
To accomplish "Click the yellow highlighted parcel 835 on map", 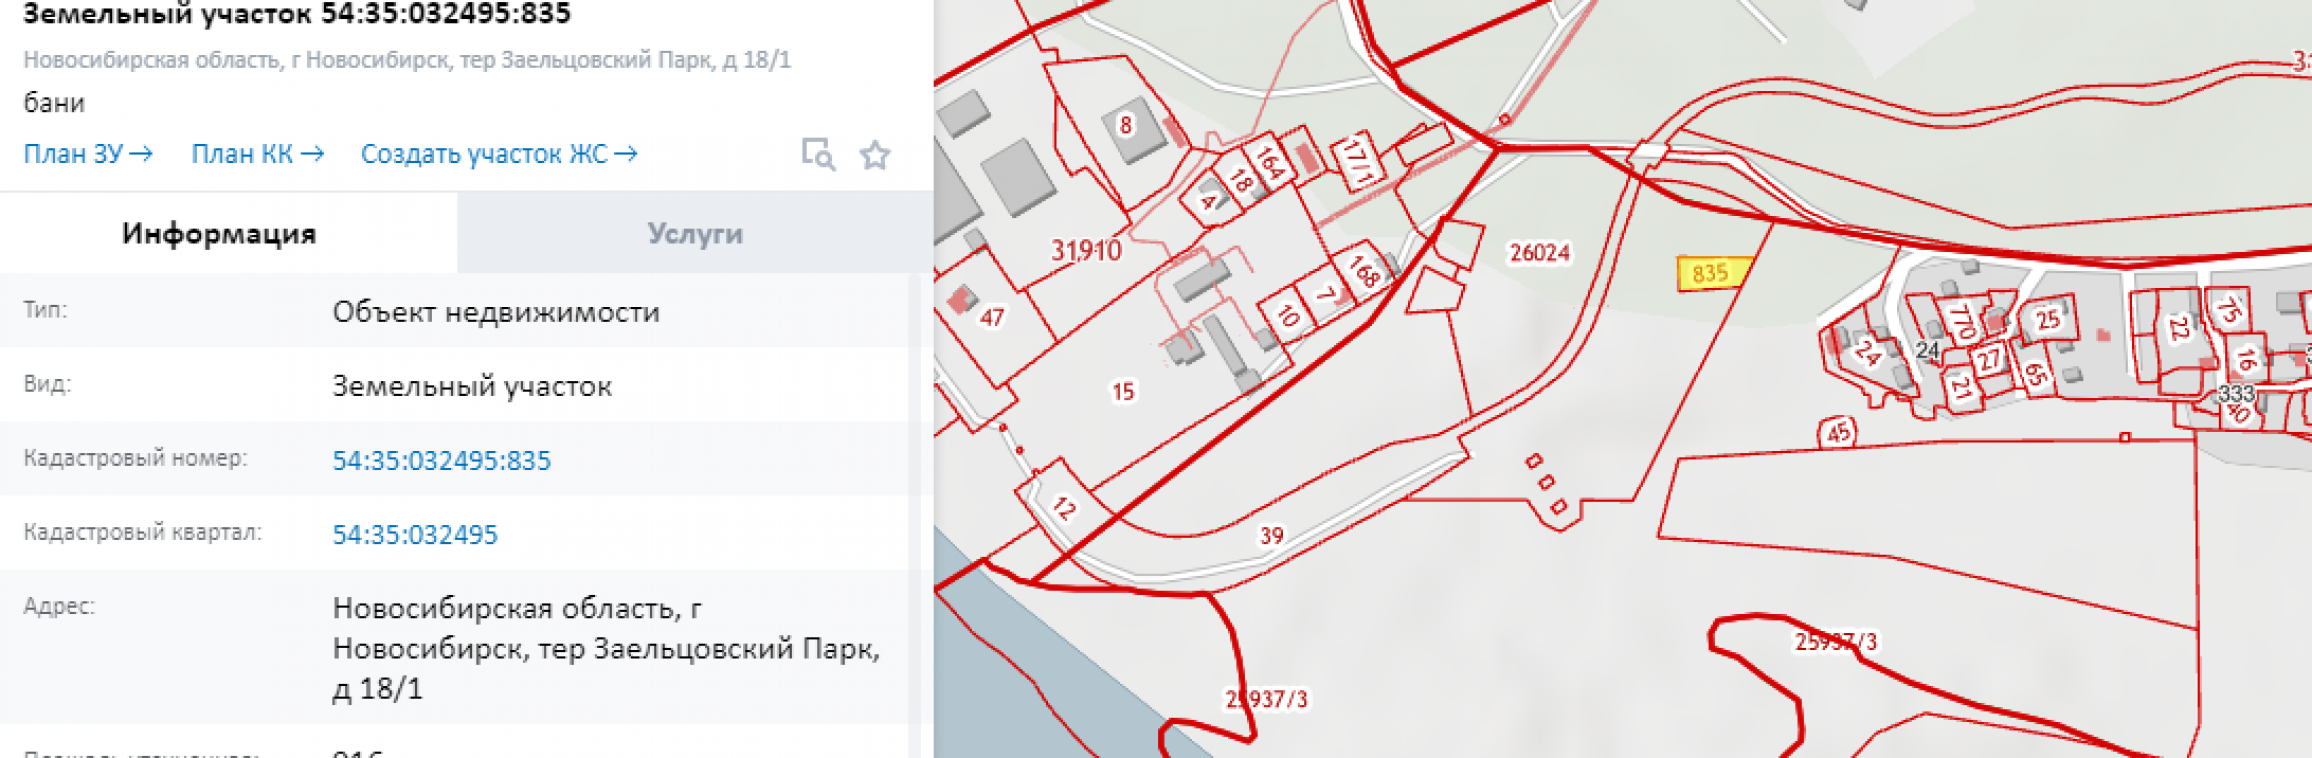I will point(1712,273).
